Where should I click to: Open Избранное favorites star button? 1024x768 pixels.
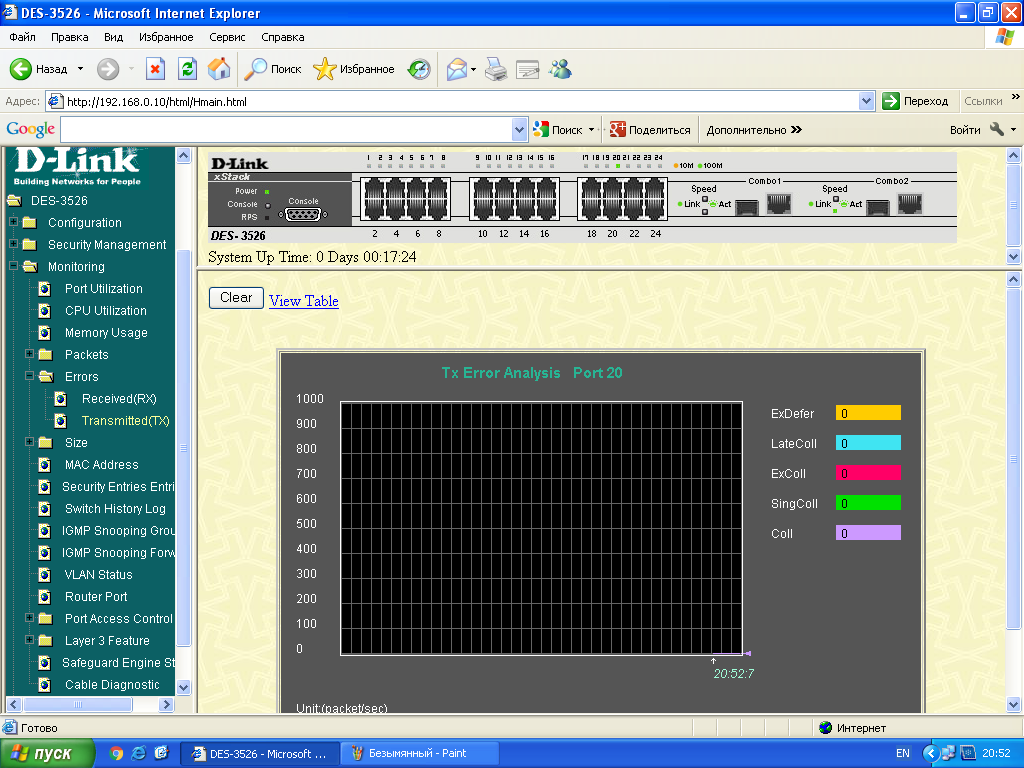point(353,69)
